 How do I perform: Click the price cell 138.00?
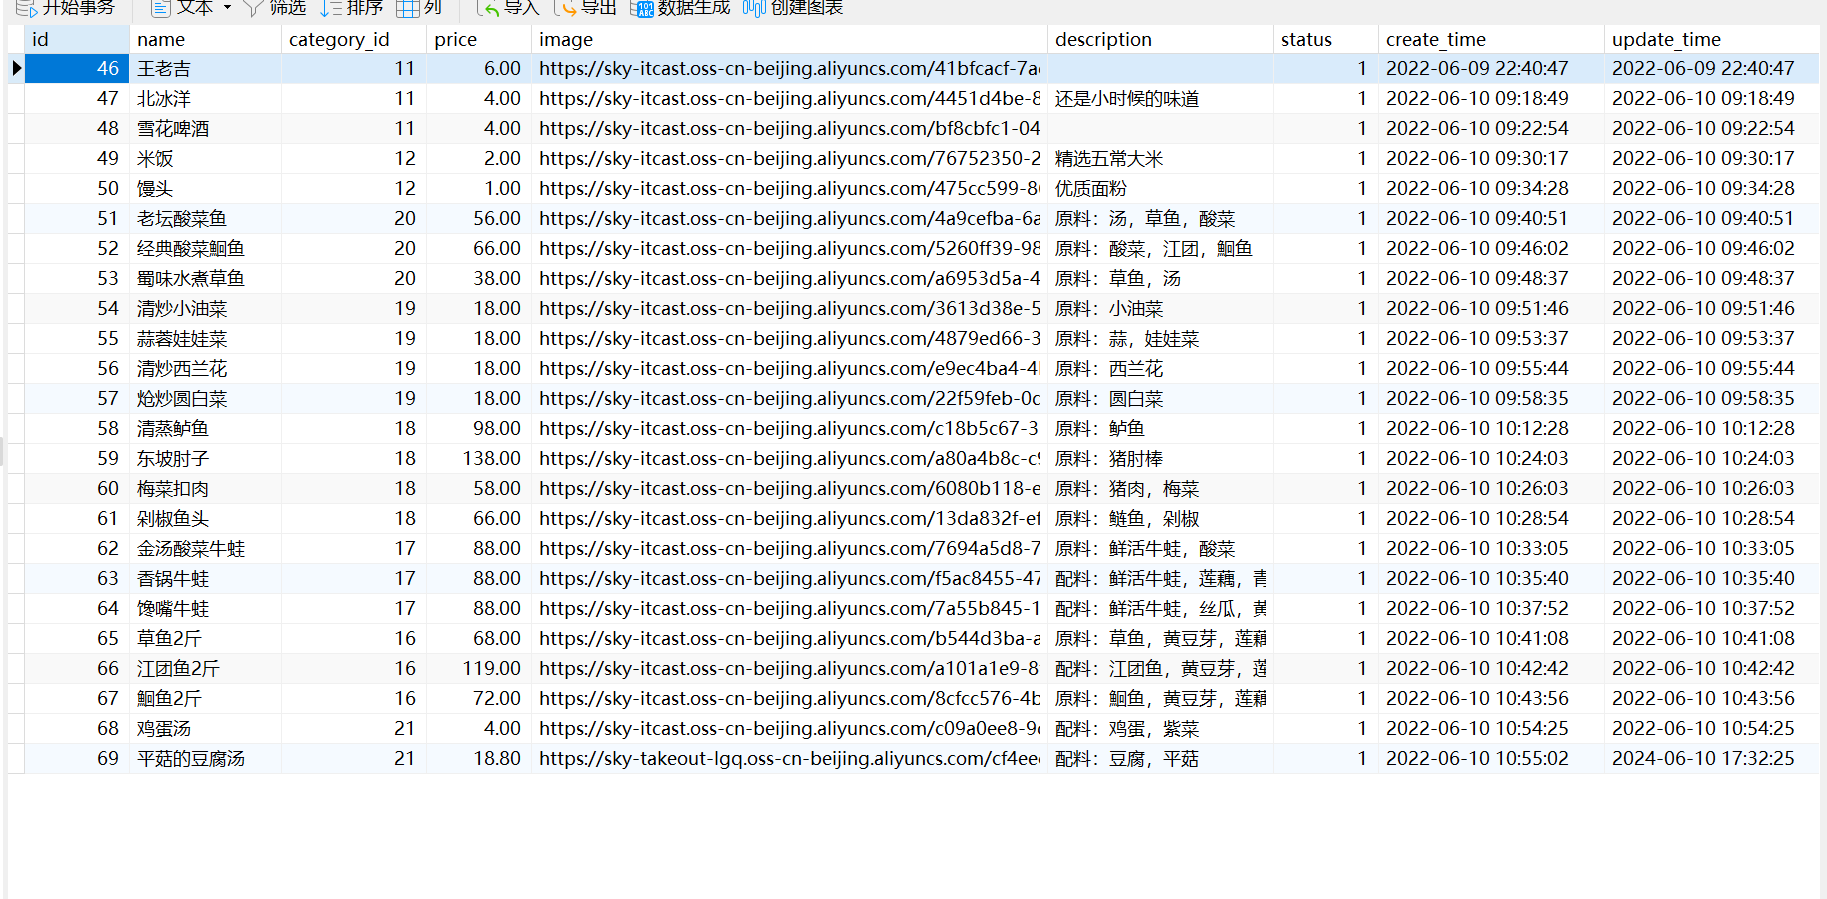(x=479, y=458)
